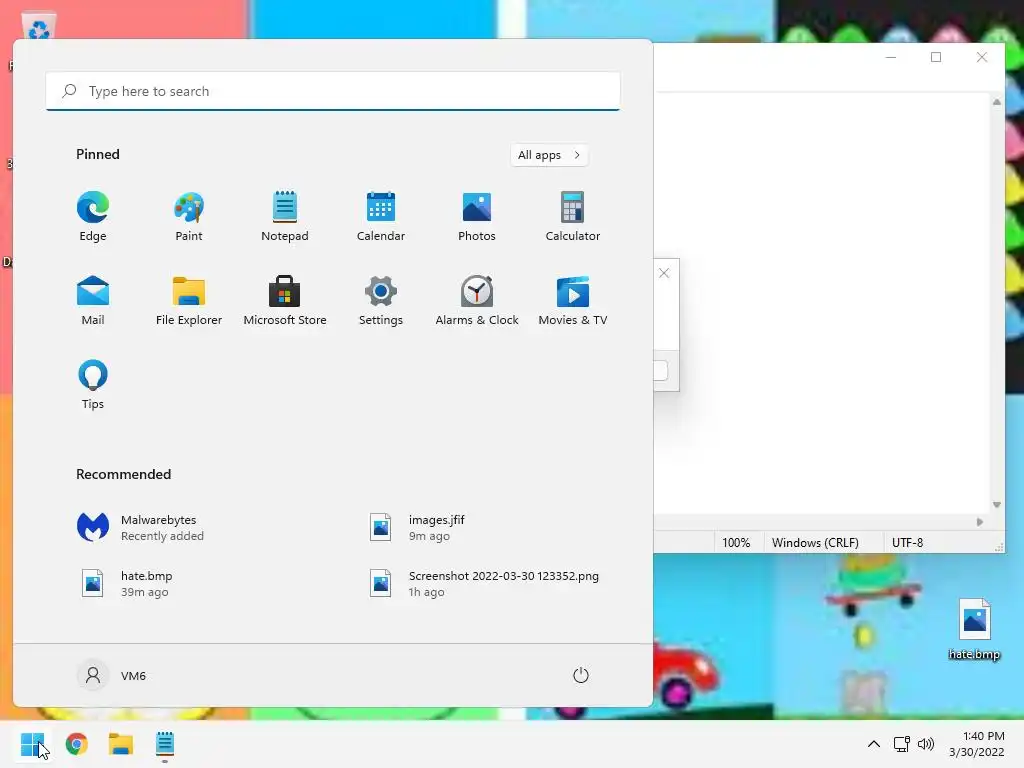The image size is (1024, 768).
Task: Switch to Notepad on the taskbar
Action: 165,744
